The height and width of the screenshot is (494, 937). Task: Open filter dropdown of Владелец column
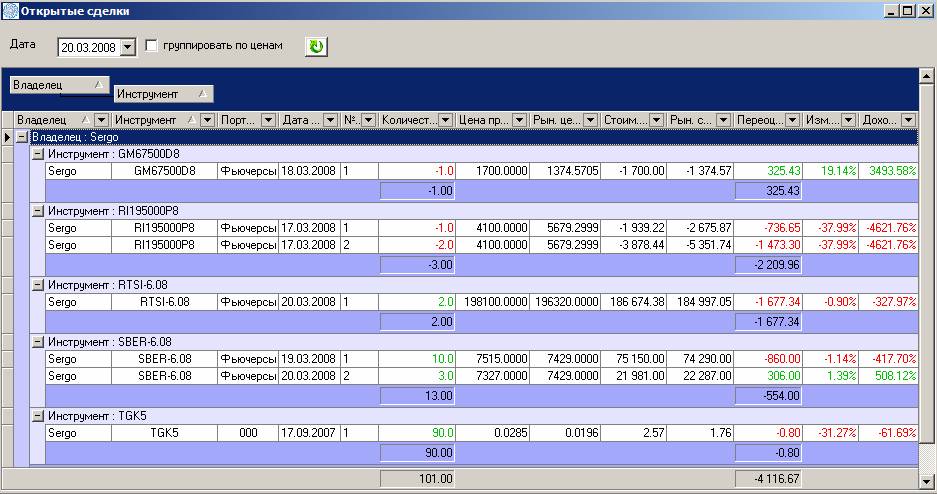[x=102, y=120]
